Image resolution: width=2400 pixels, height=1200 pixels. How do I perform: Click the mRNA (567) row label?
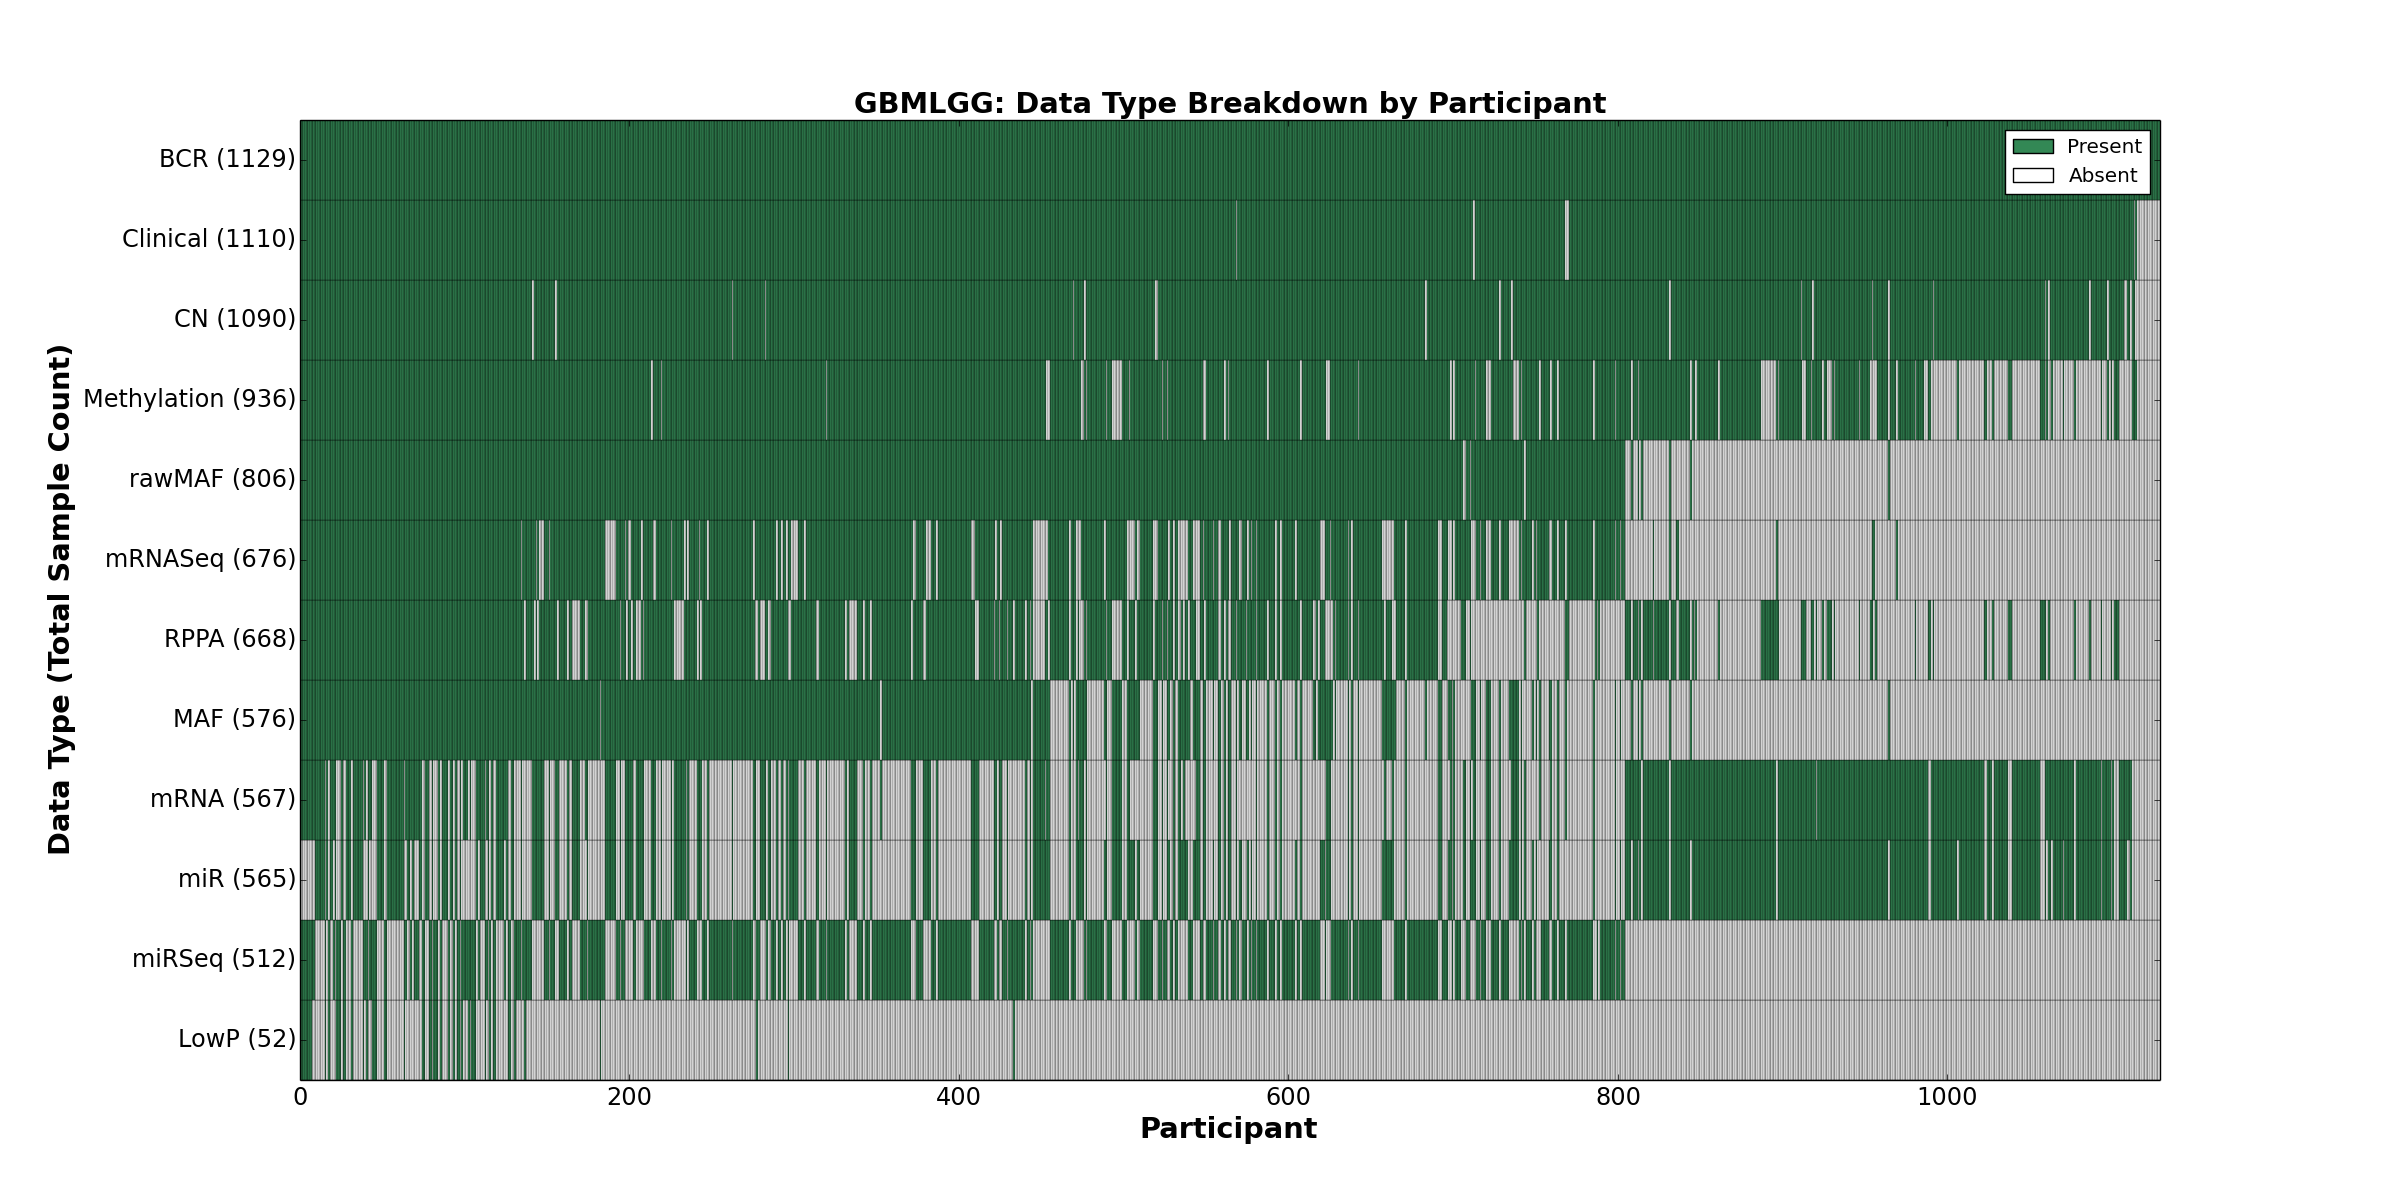(x=222, y=799)
